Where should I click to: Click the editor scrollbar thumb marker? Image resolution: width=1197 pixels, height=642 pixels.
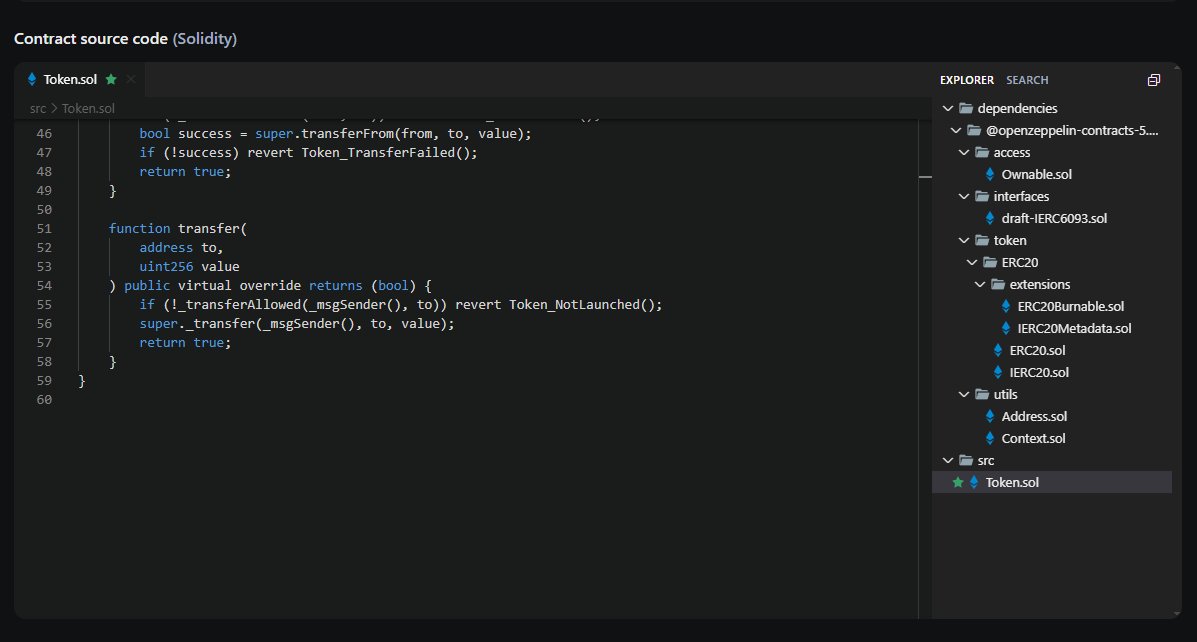pyautogui.click(x=925, y=177)
